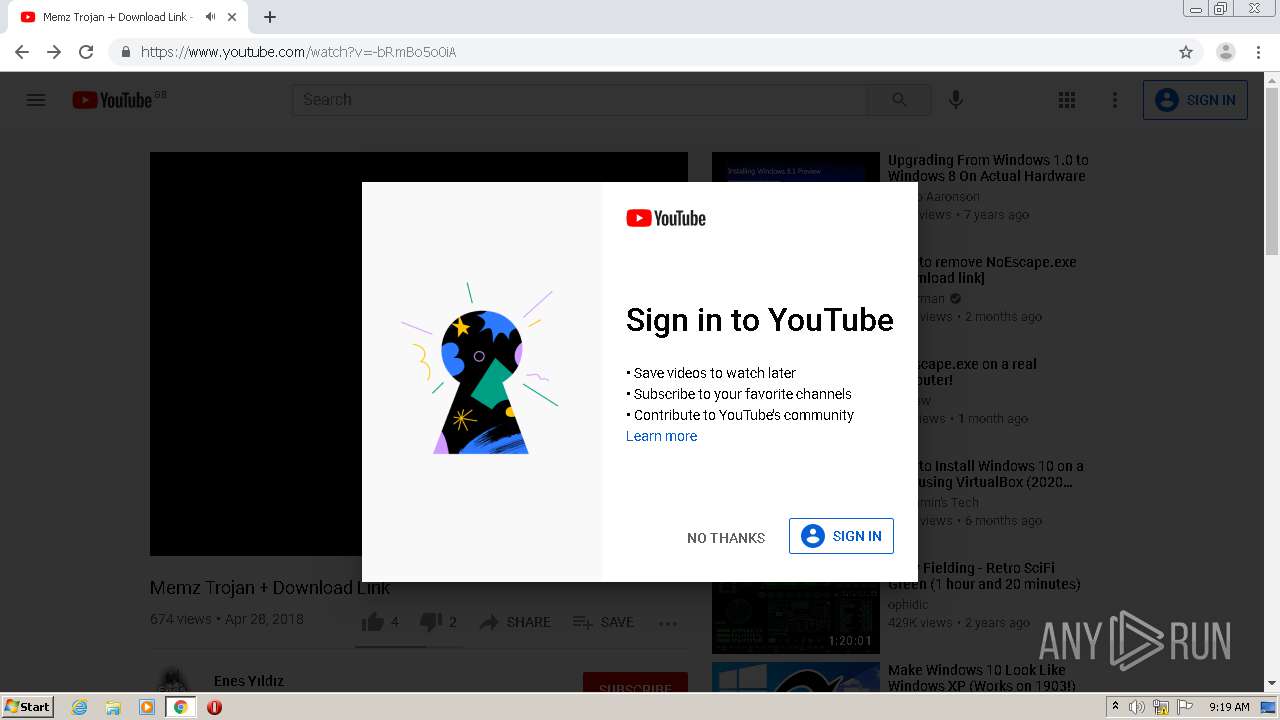
Task: Dislike the video with thumbs down
Action: [x=439, y=622]
